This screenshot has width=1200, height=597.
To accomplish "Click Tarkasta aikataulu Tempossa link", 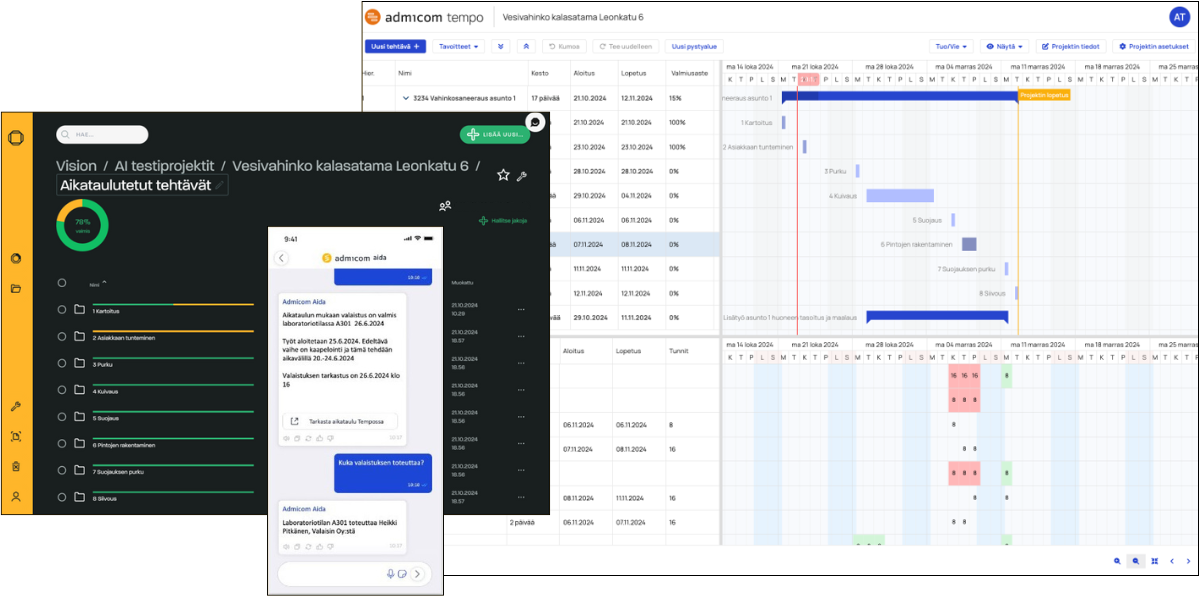I will pos(341,421).
